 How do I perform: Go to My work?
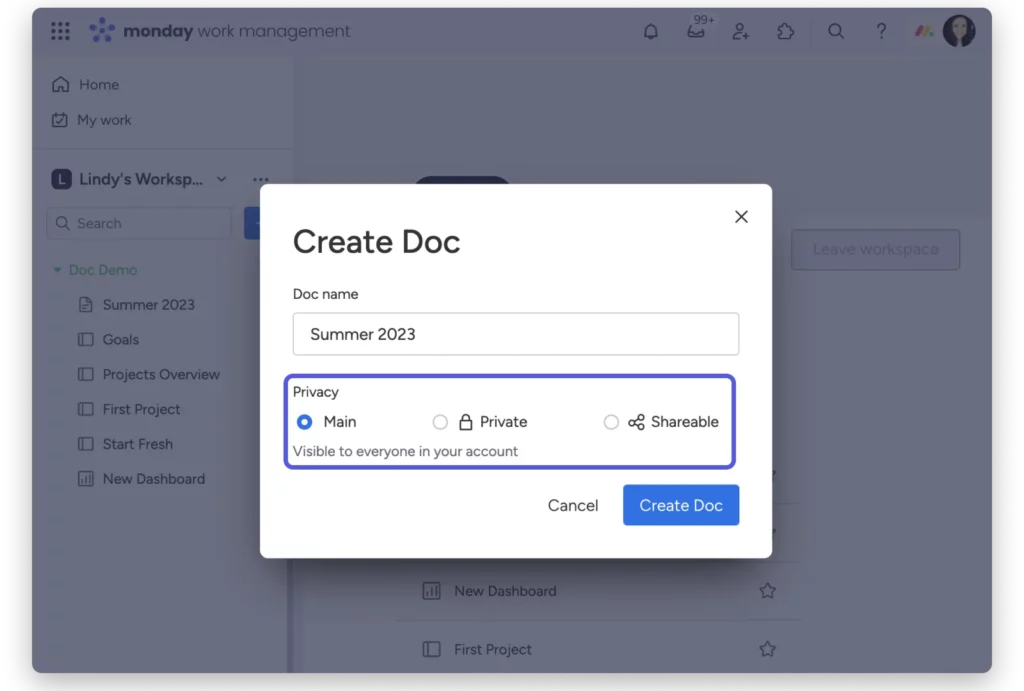[x=103, y=119]
